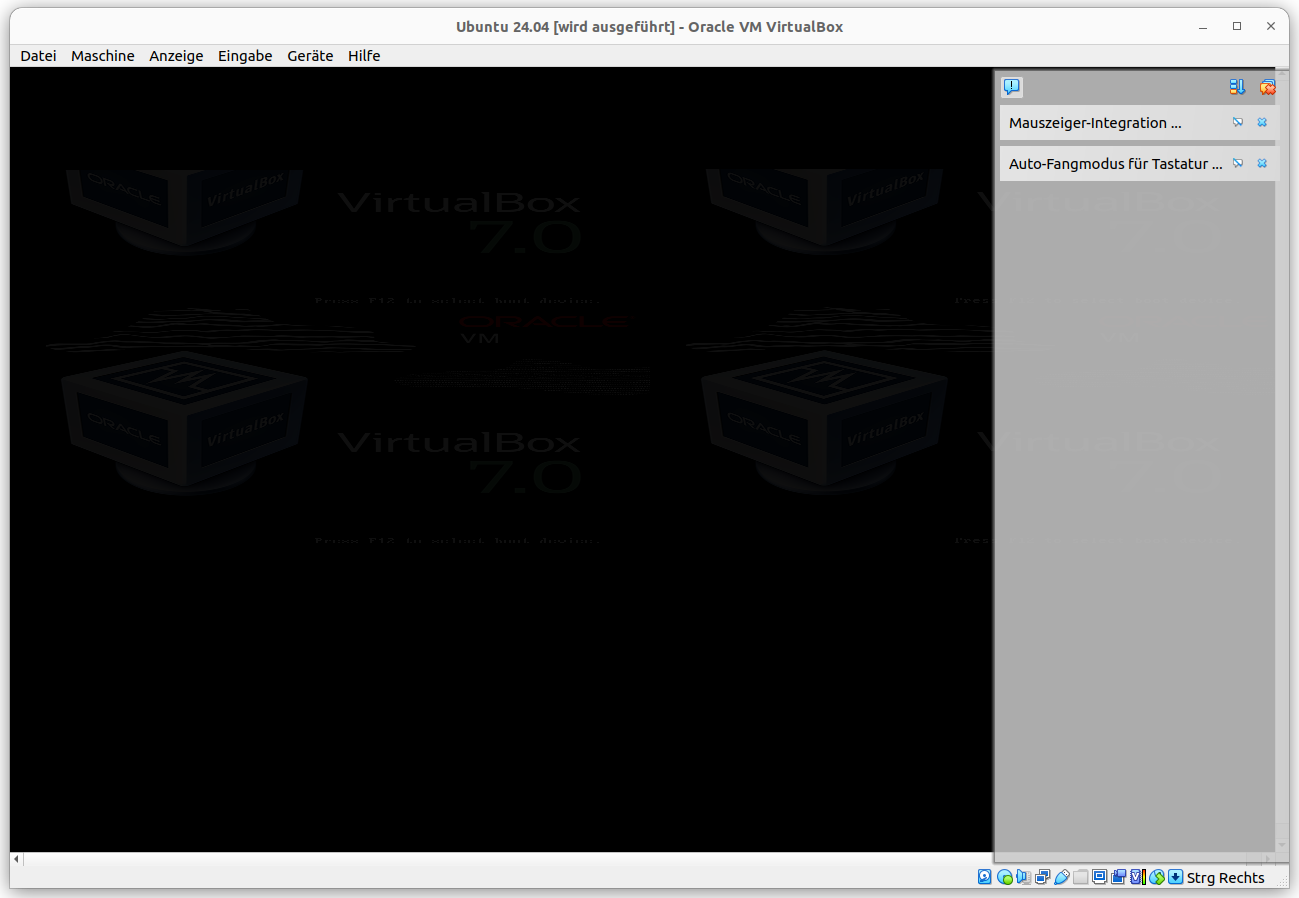Open the Maschine menu

(102, 55)
